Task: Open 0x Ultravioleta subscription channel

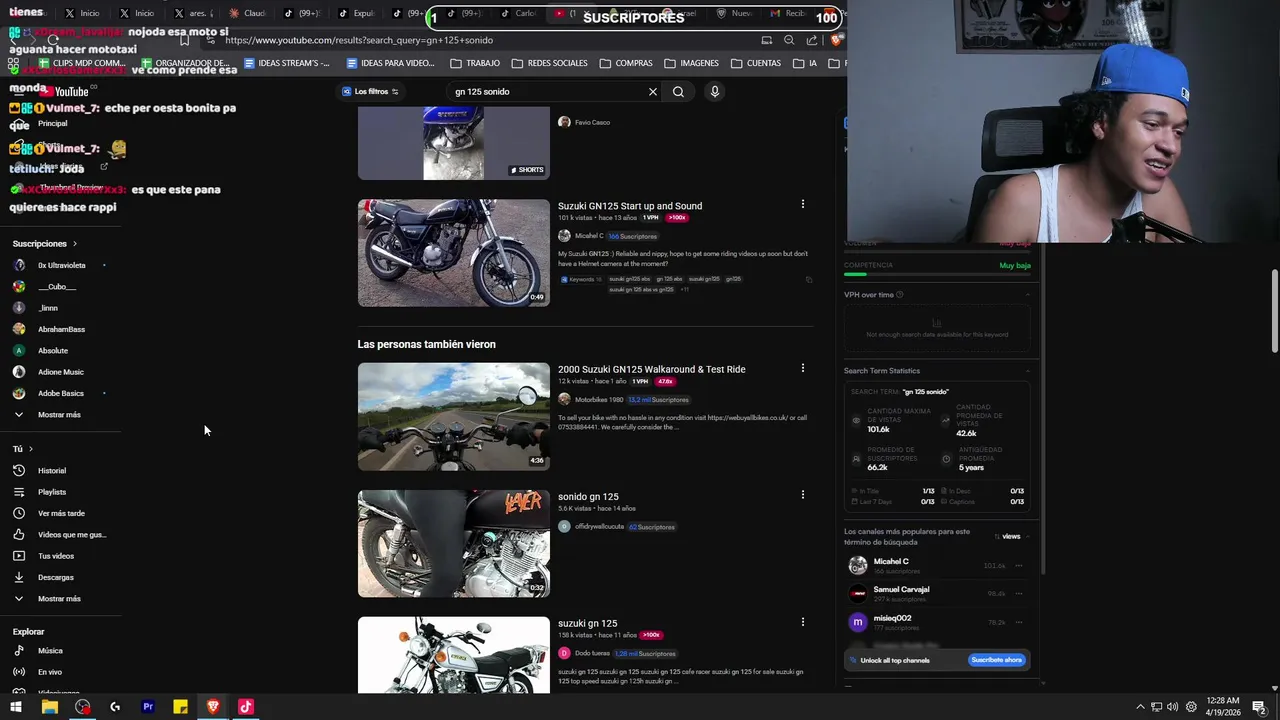Action: (60, 265)
